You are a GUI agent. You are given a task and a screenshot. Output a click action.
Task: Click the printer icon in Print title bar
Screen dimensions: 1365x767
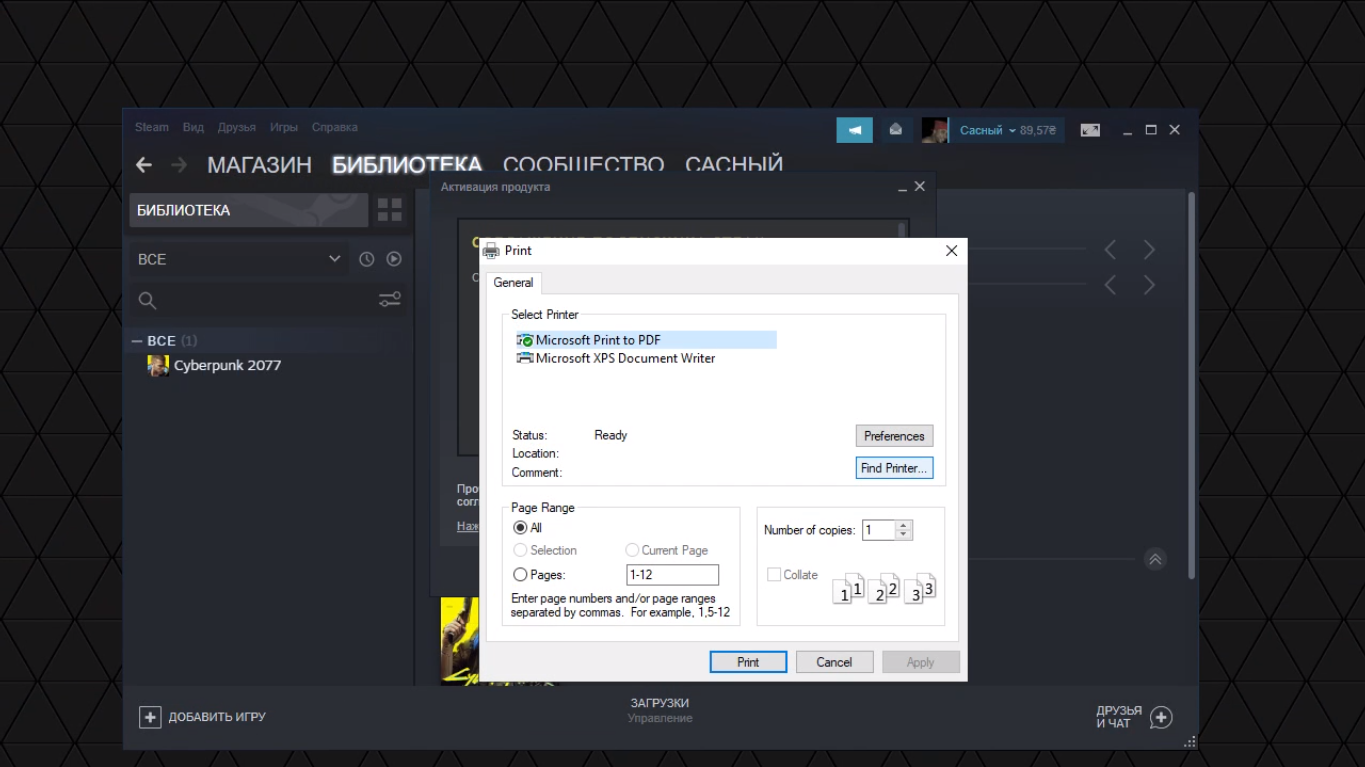[x=491, y=250]
